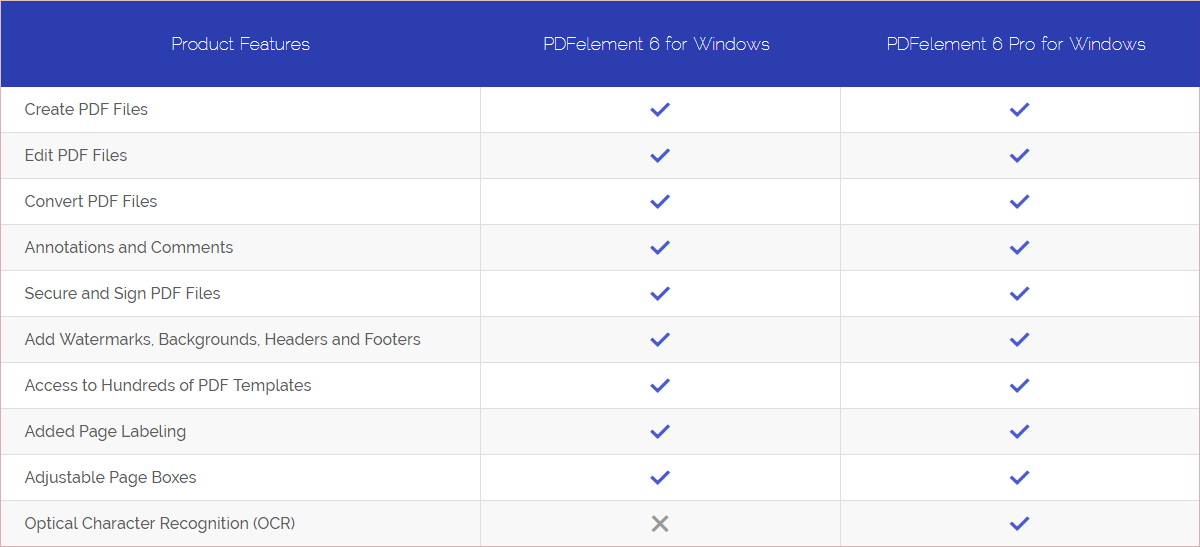The image size is (1200, 547).
Task: Click Added Page Labeling checkmark in Pro column
Action: tap(1020, 432)
